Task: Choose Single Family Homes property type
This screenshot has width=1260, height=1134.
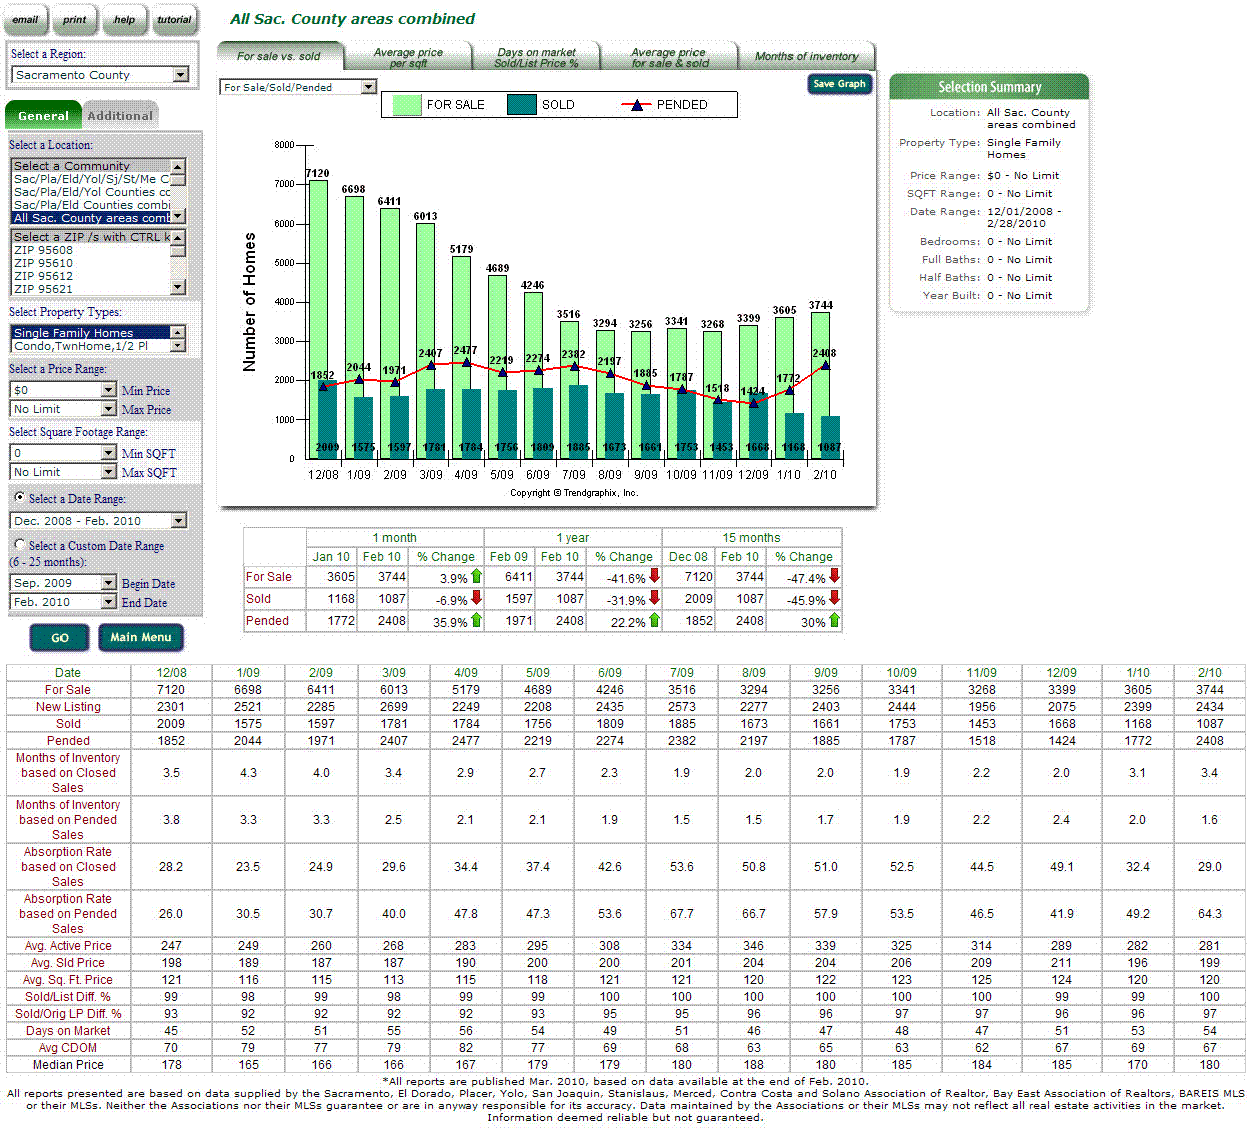Action: tap(90, 333)
